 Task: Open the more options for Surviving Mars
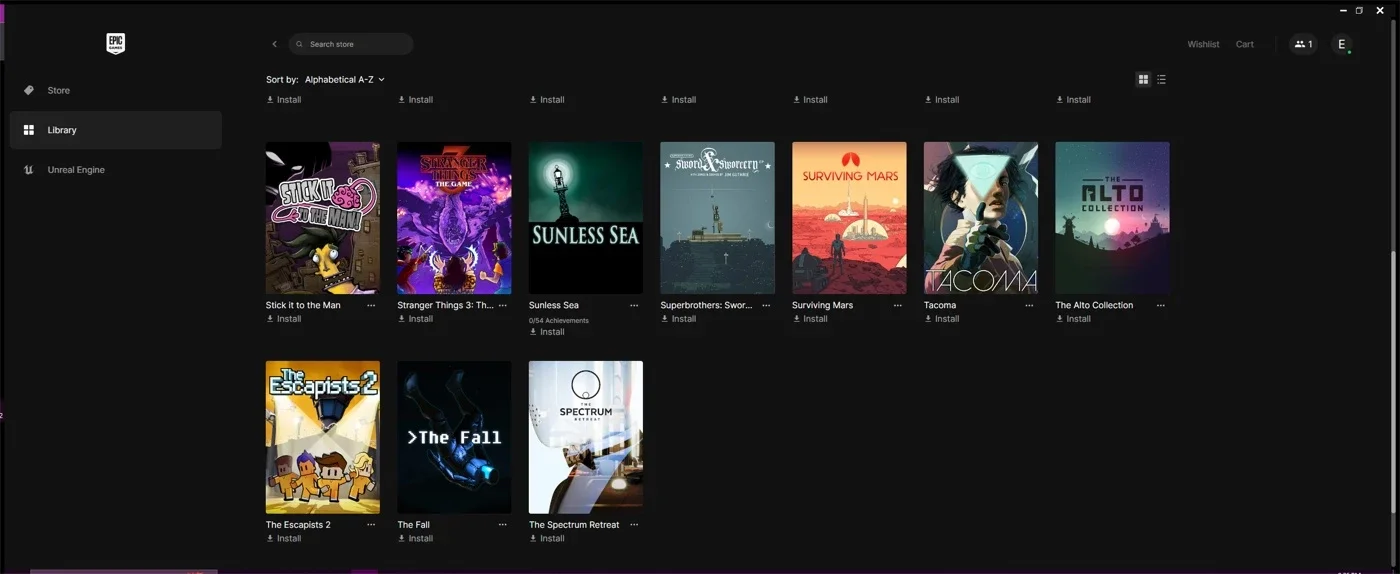tap(897, 305)
